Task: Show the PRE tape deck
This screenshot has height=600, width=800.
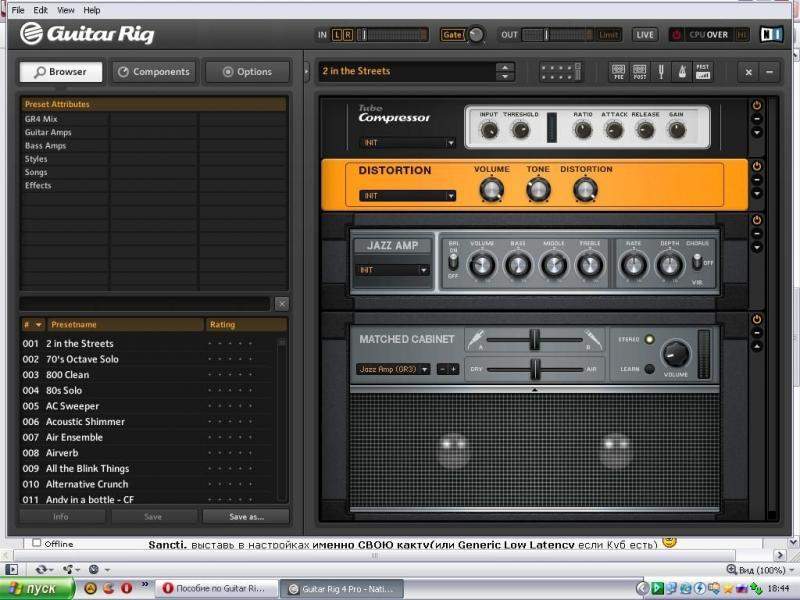Action: (620, 72)
